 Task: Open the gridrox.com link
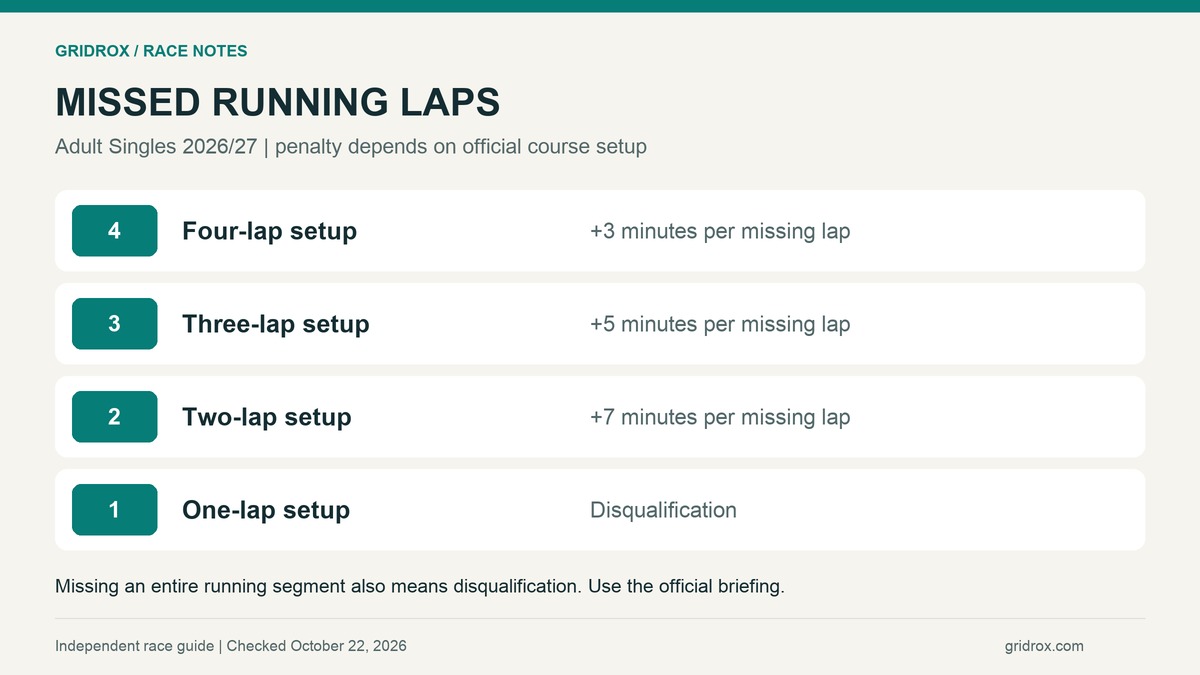[1044, 646]
